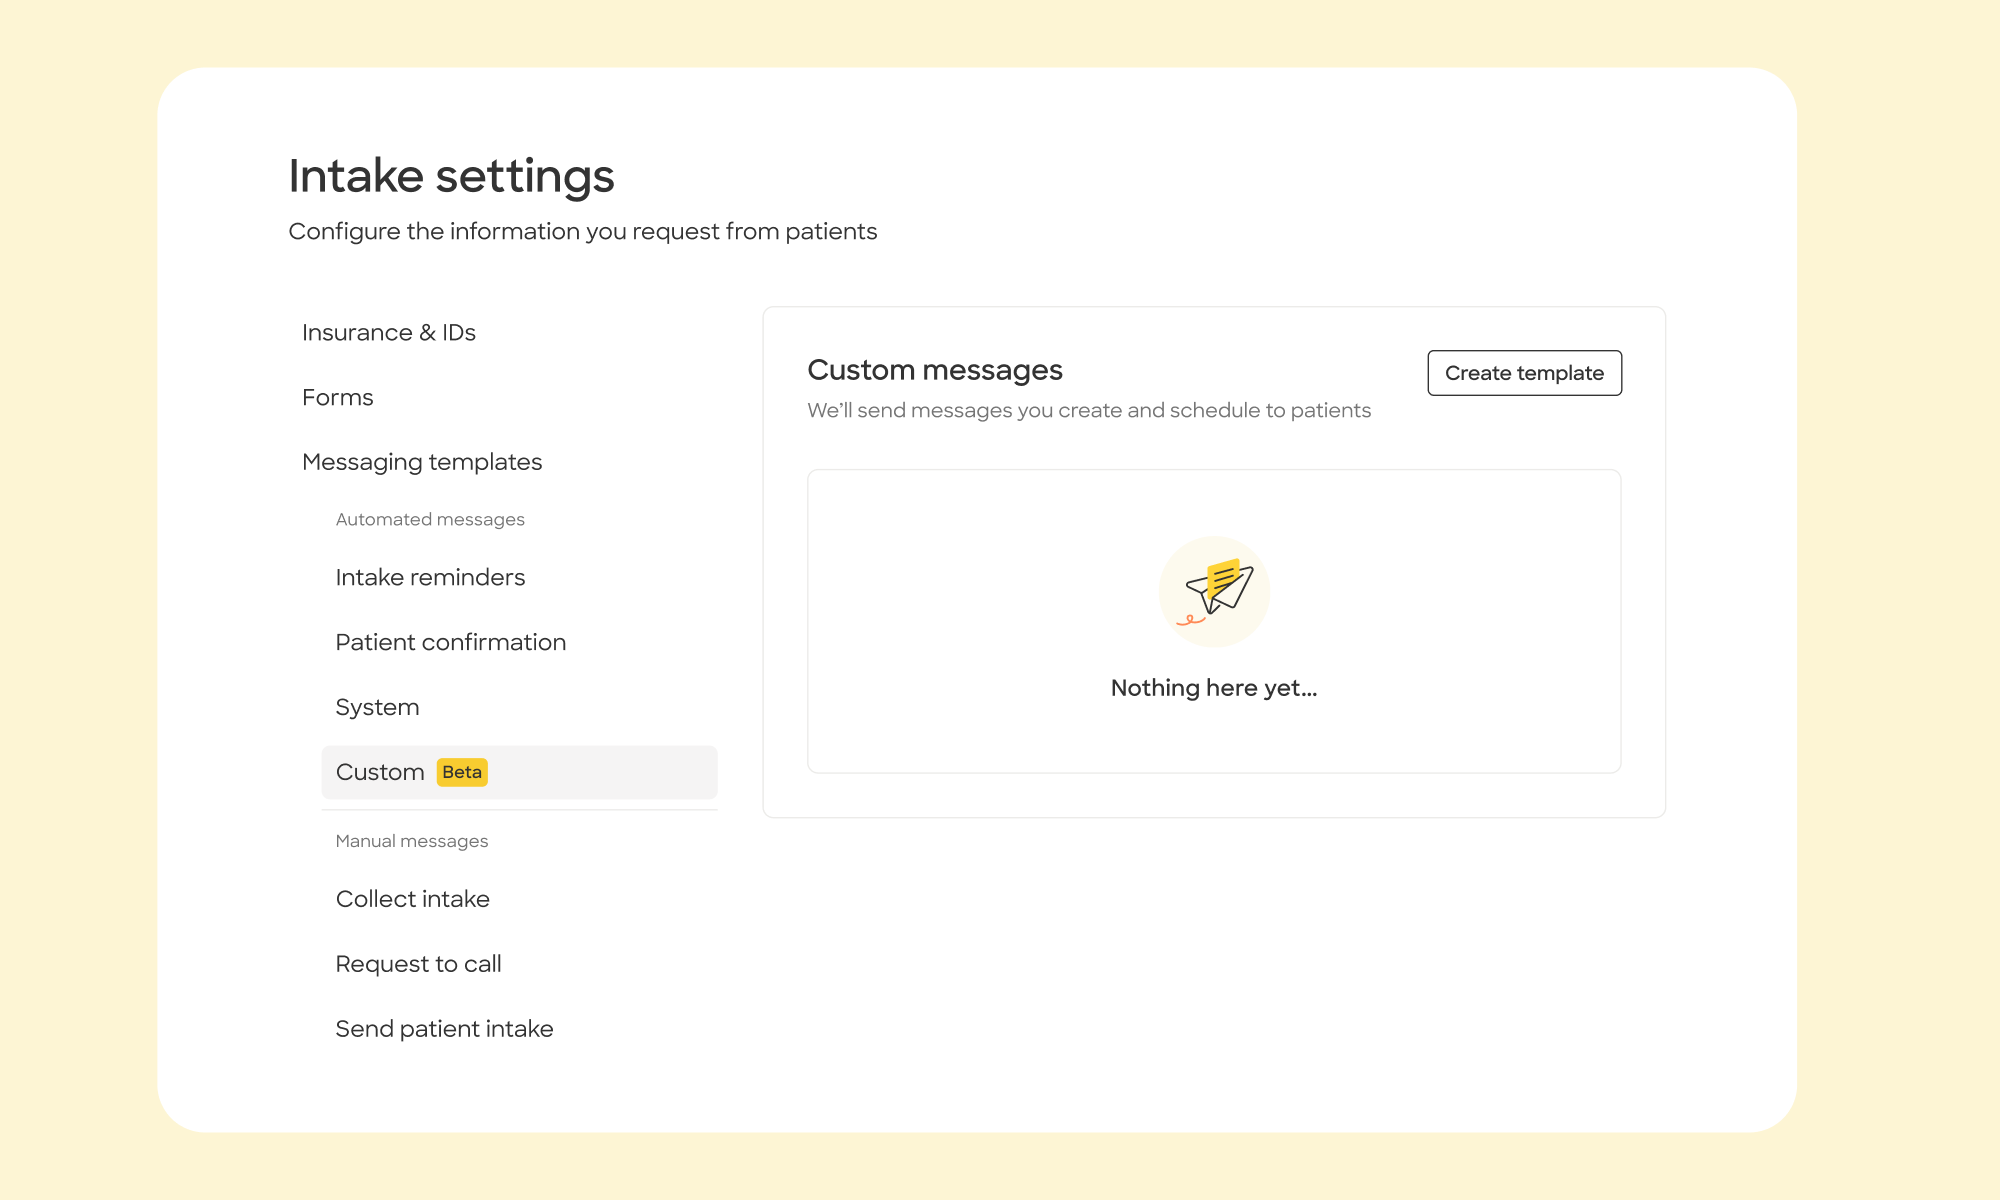
Task: Click the Nothing here yet text
Action: pyautogui.click(x=1214, y=688)
